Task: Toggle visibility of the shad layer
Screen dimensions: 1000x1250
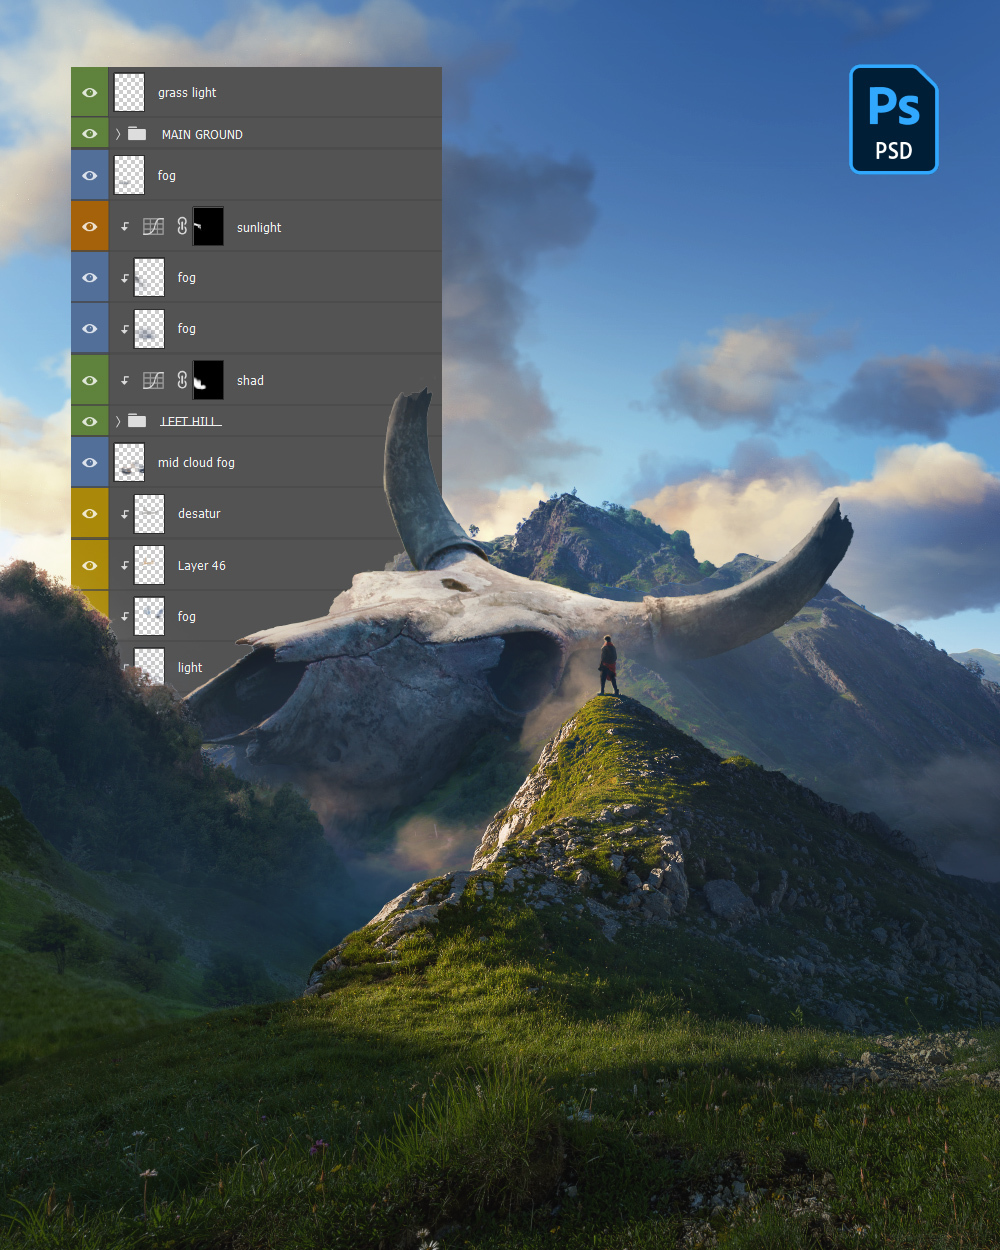Action: point(89,380)
